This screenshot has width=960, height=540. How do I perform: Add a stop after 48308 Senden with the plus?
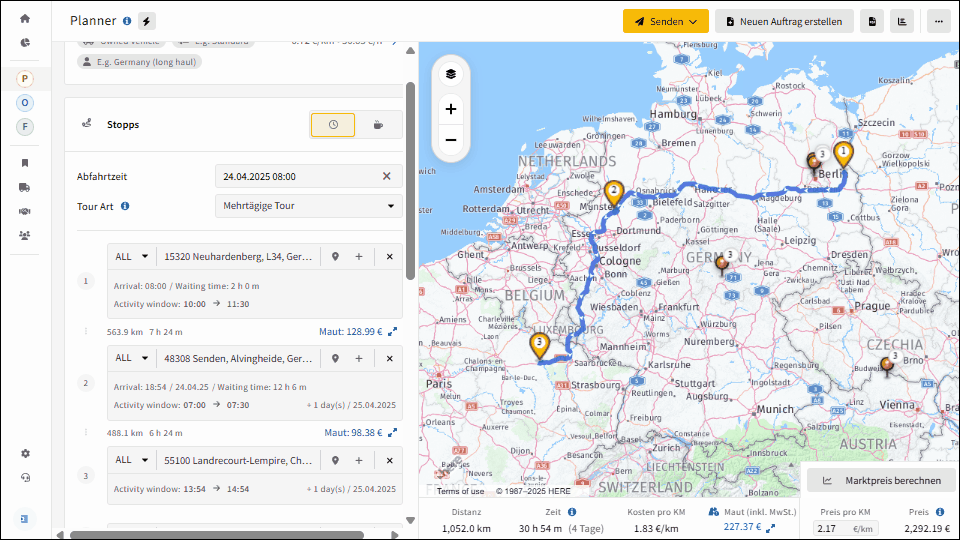[x=359, y=358]
